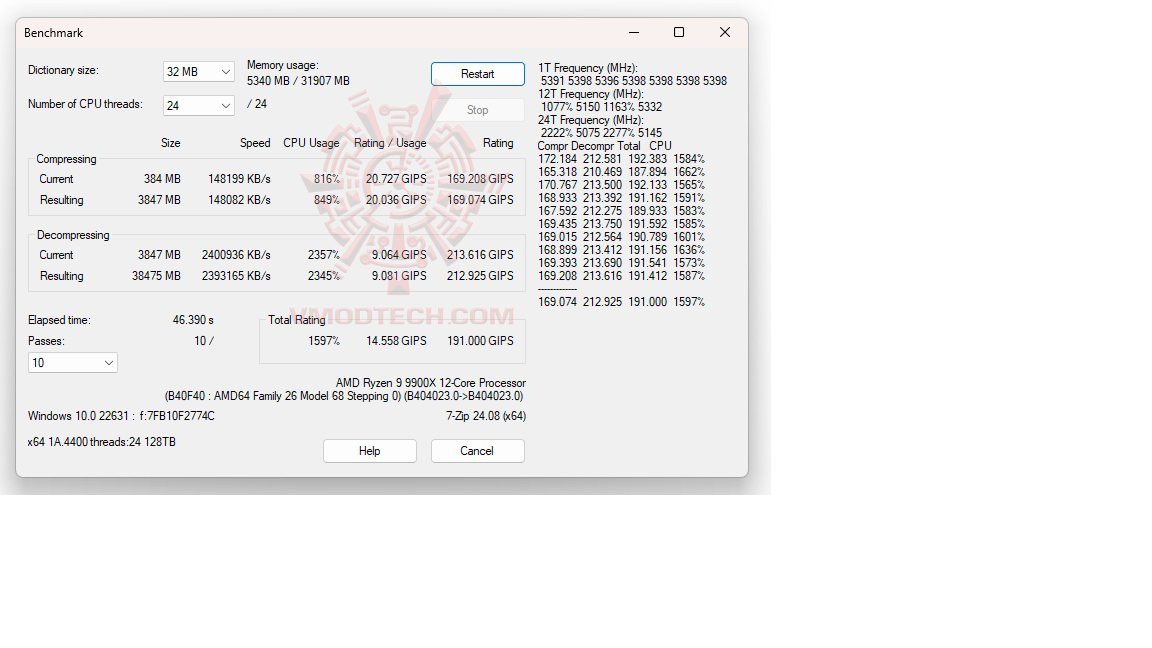Click the Stop button
1152x648 pixels.
pos(477,110)
